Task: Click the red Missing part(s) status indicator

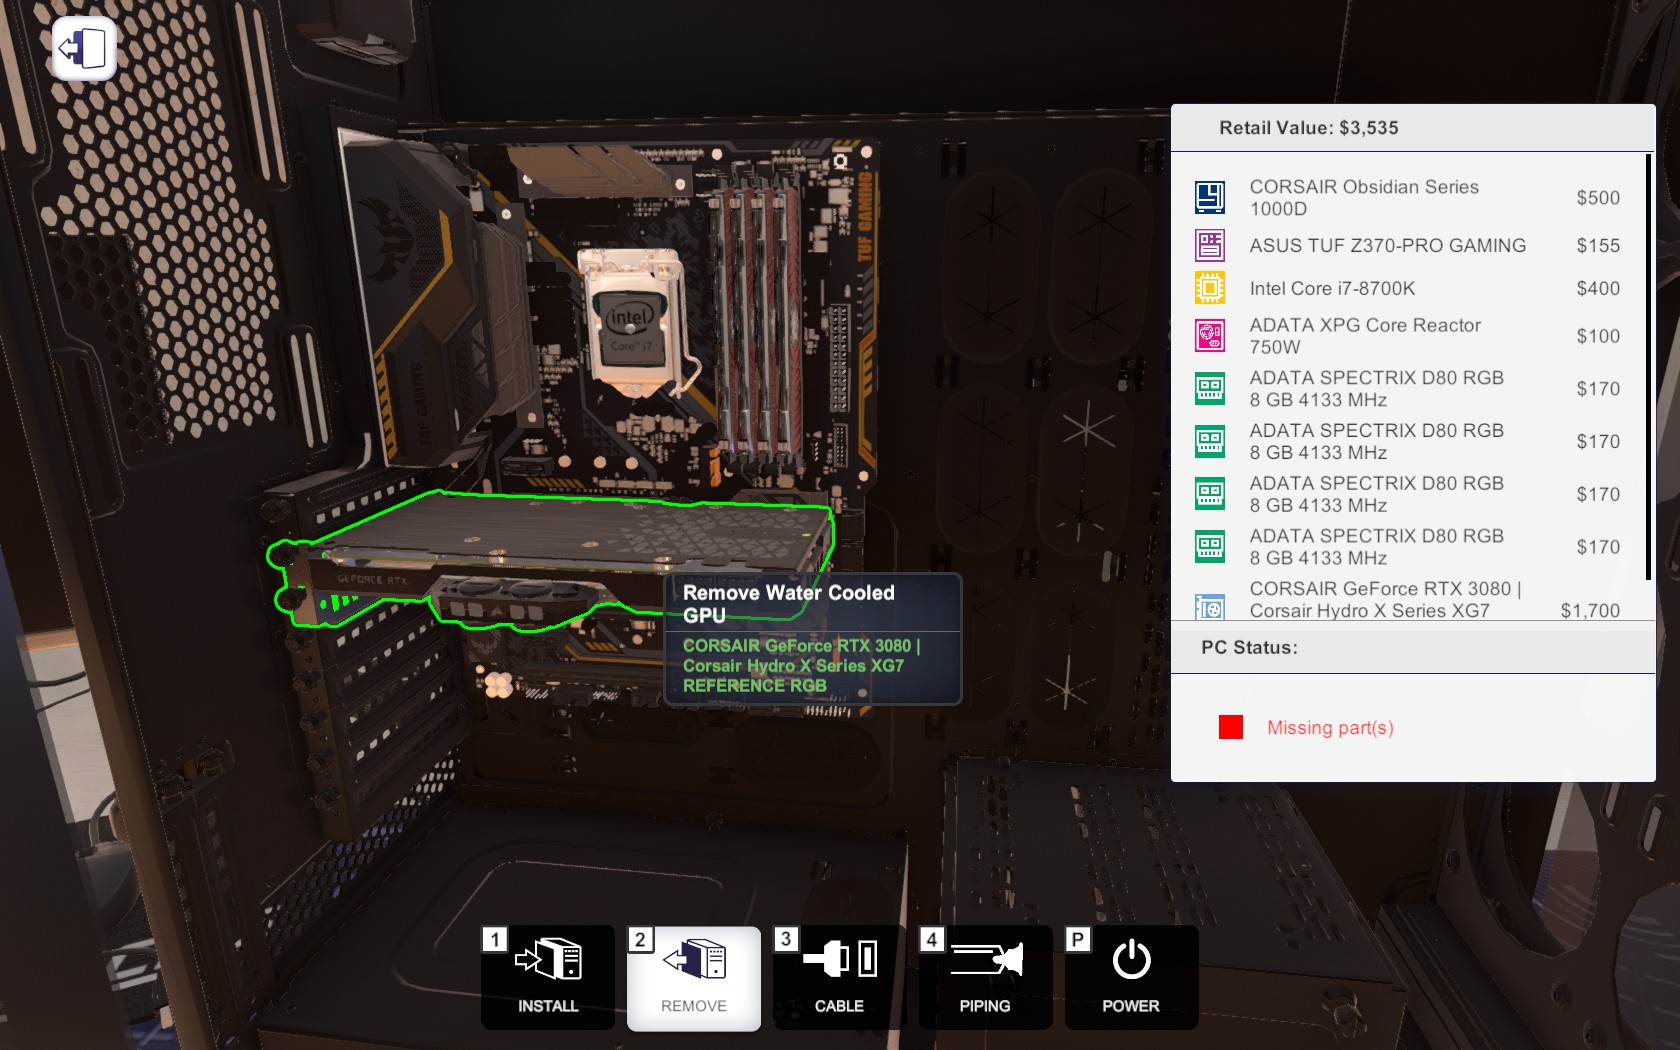Action: [1231, 727]
